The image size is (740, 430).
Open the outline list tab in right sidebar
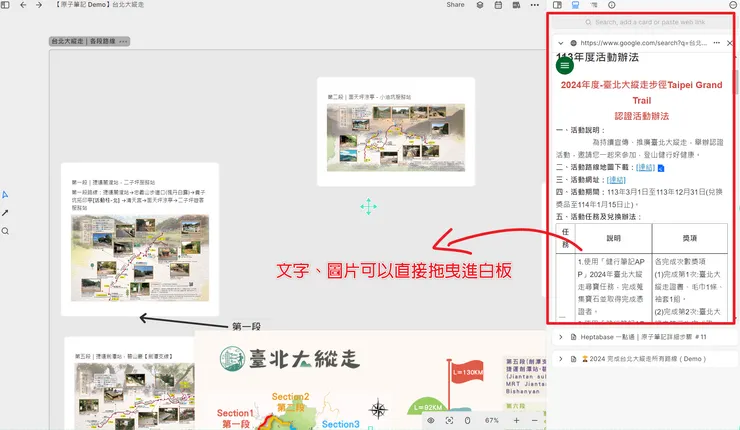pyautogui.click(x=594, y=5)
